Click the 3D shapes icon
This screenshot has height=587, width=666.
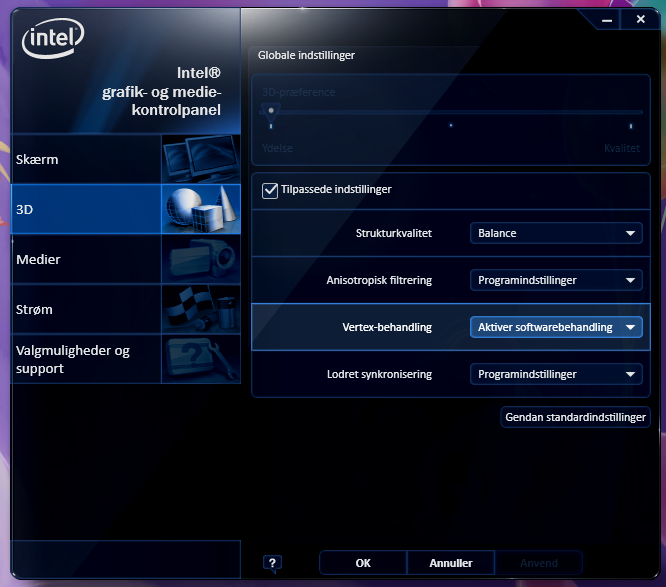point(201,209)
